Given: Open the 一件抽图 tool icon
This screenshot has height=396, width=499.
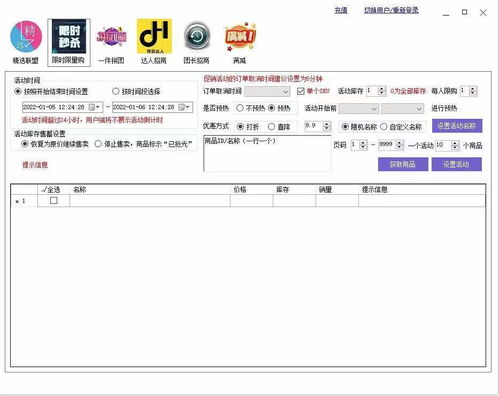Looking at the screenshot, I should (111, 37).
